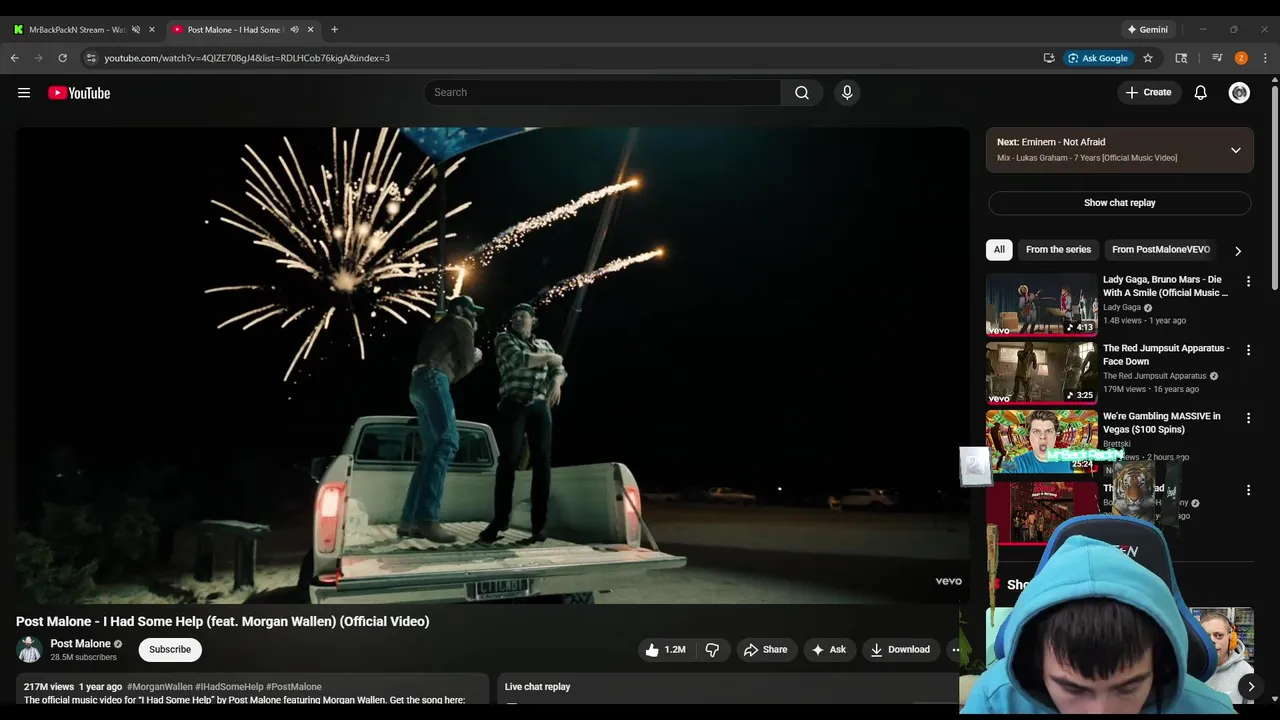The width and height of the screenshot is (1280, 720).
Task: Expand the Next Eminem playlist panel
Action: coord(1235,150)
